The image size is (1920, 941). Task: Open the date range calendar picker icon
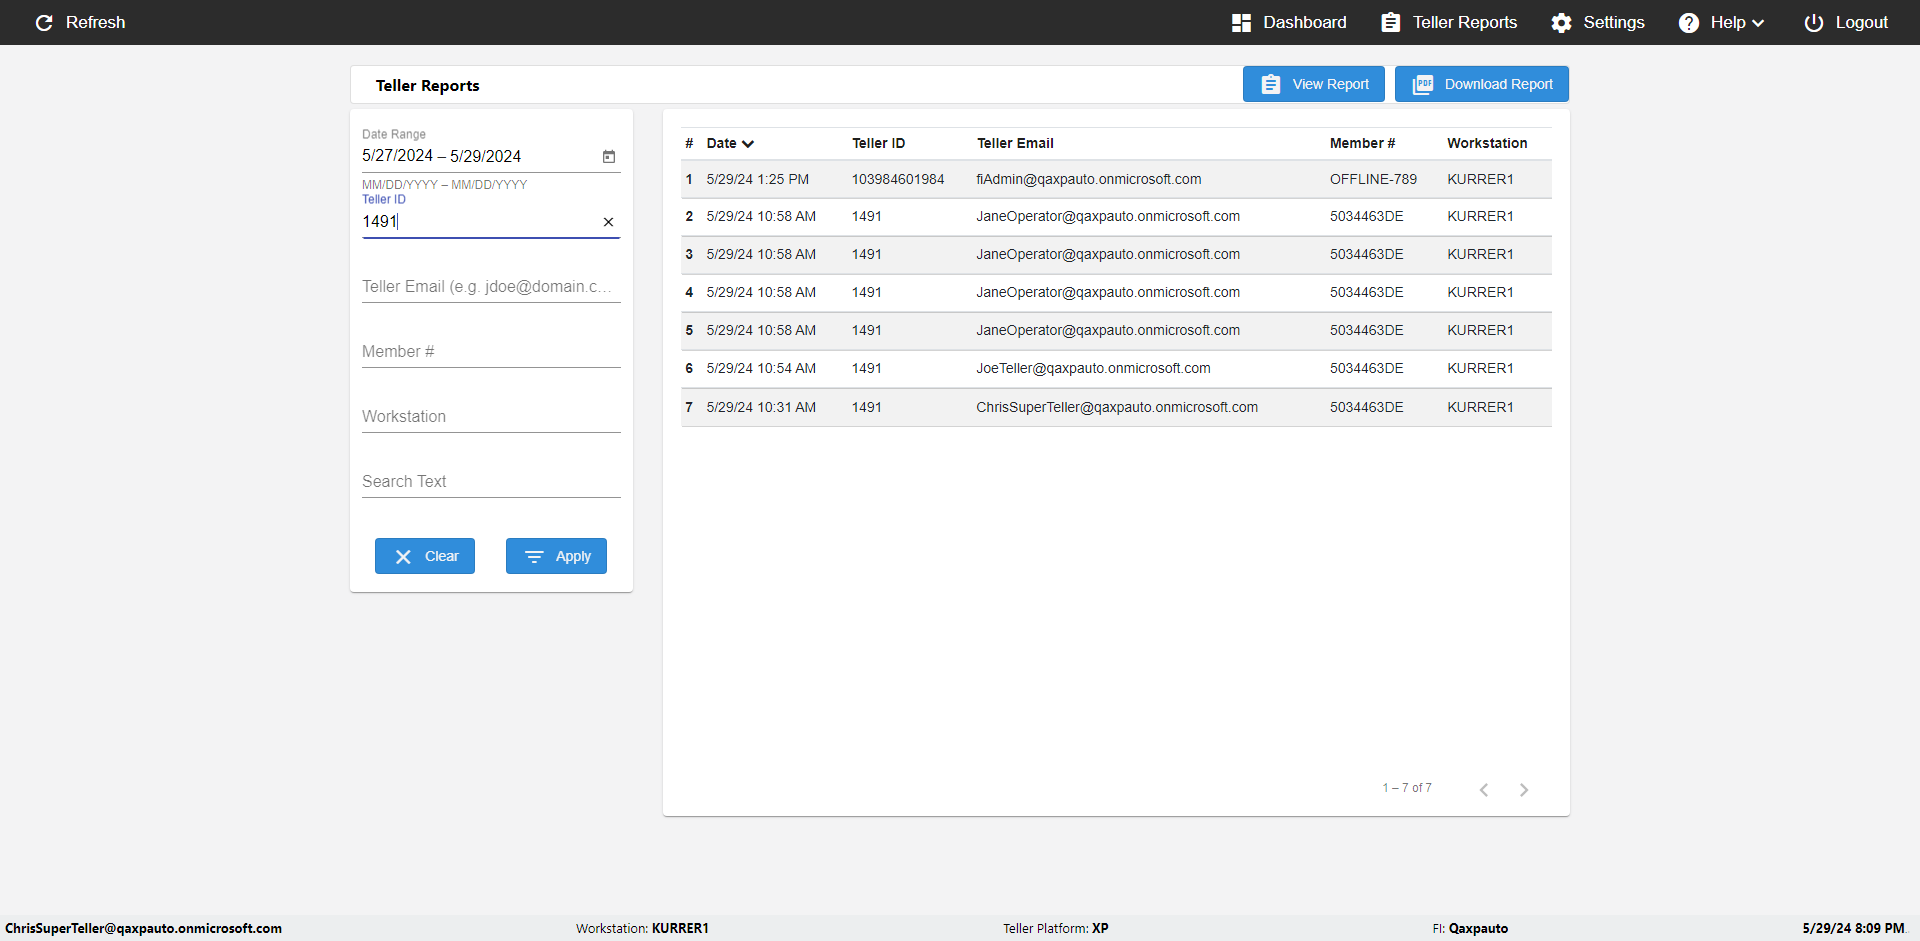pos(609,156)
